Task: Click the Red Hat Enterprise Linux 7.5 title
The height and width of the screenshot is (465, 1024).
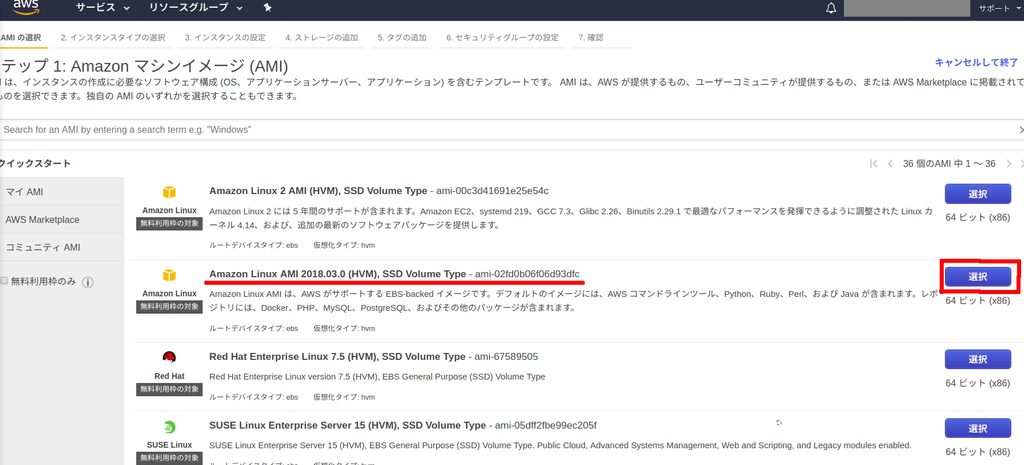Action: click(337, 357)
